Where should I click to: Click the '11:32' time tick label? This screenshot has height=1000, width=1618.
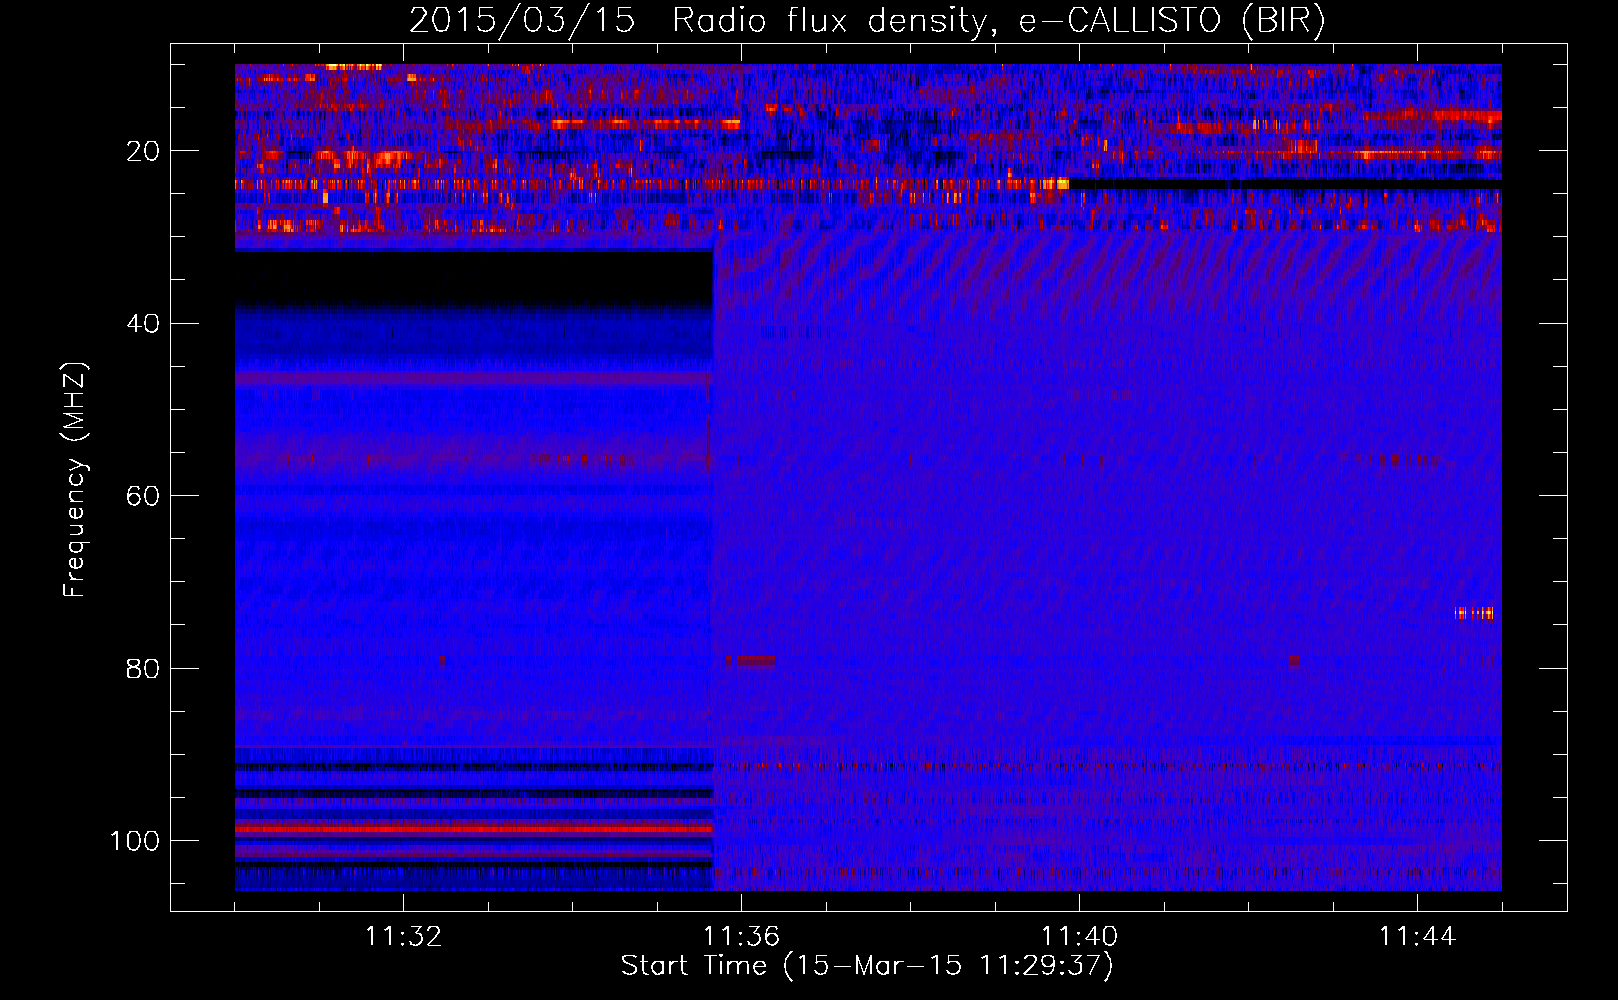pyautogui.click(x=403, y=937)
